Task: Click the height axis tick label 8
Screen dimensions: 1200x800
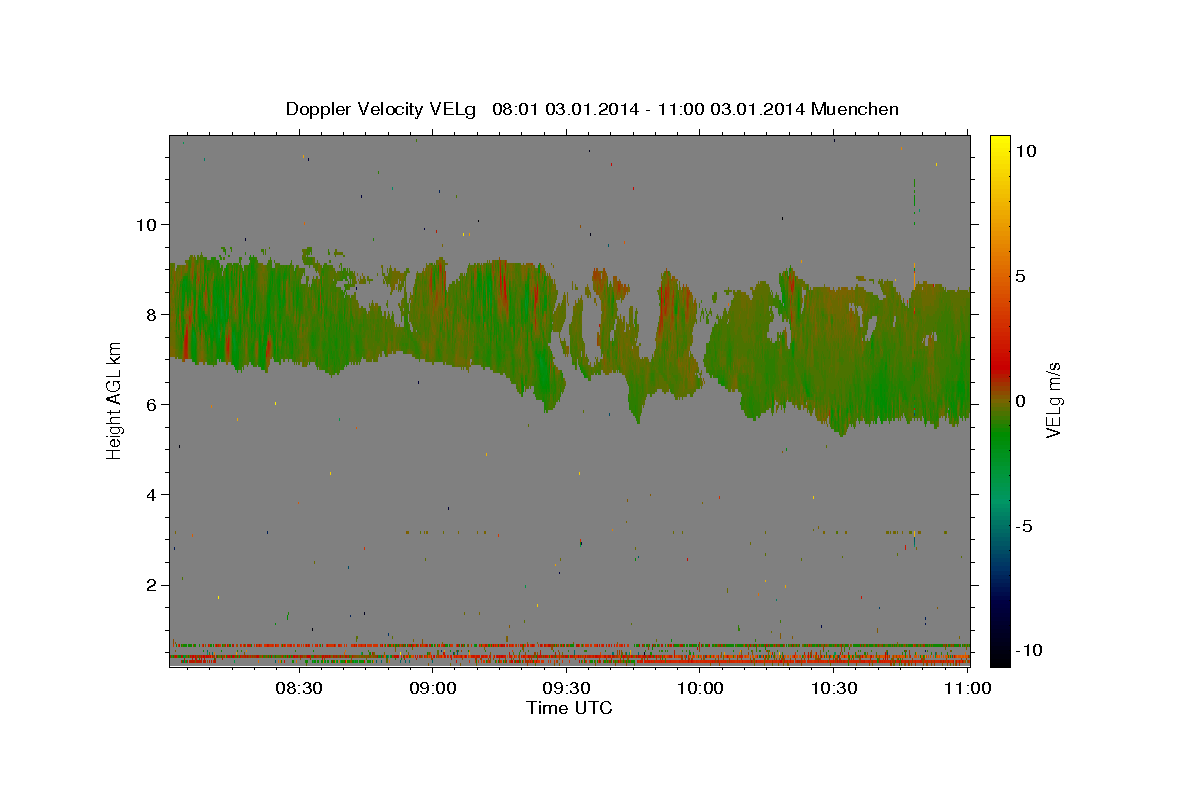Action: click(x=151, y=314)
